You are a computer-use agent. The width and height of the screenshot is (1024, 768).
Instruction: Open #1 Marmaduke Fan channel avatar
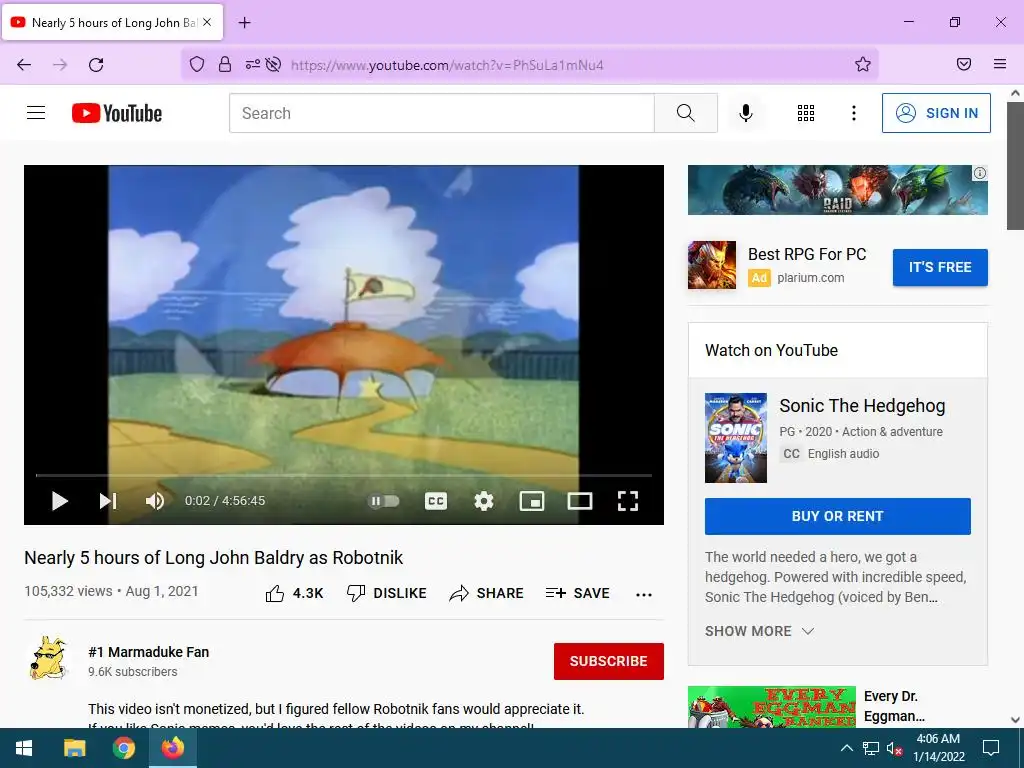point(48,658)
